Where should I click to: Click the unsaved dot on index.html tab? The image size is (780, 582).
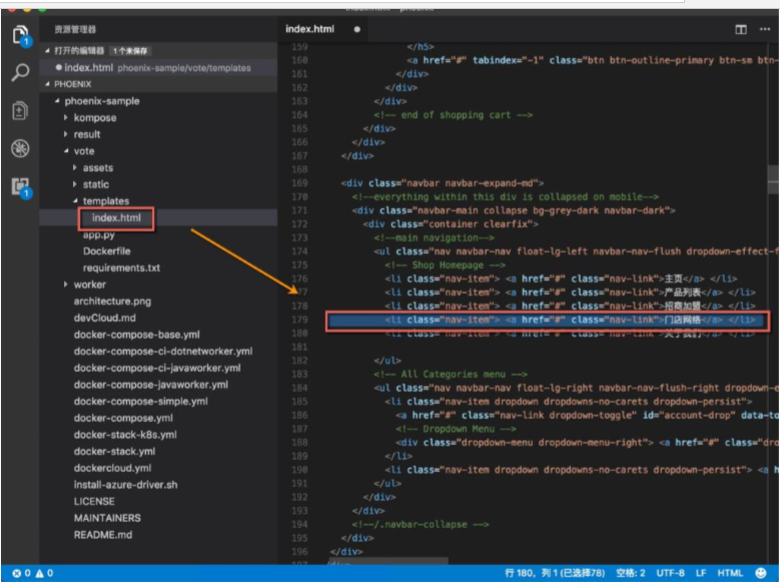(x=357, y=29)
